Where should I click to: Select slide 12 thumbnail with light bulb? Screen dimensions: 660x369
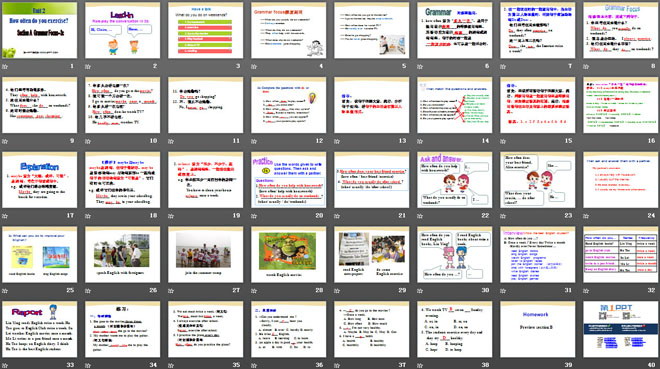tap(289, 105)
